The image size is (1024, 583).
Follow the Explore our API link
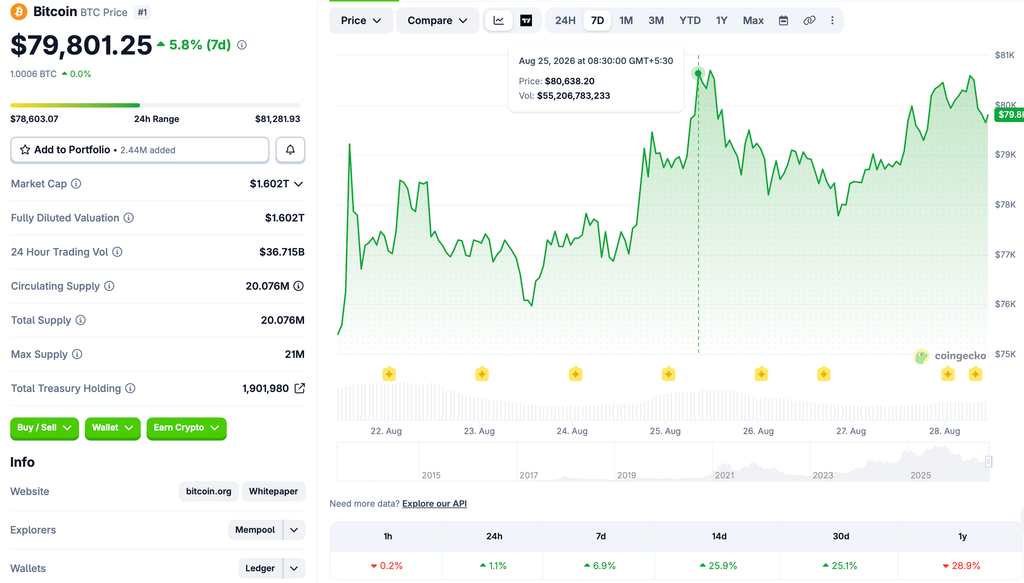(x=434, y=503)
